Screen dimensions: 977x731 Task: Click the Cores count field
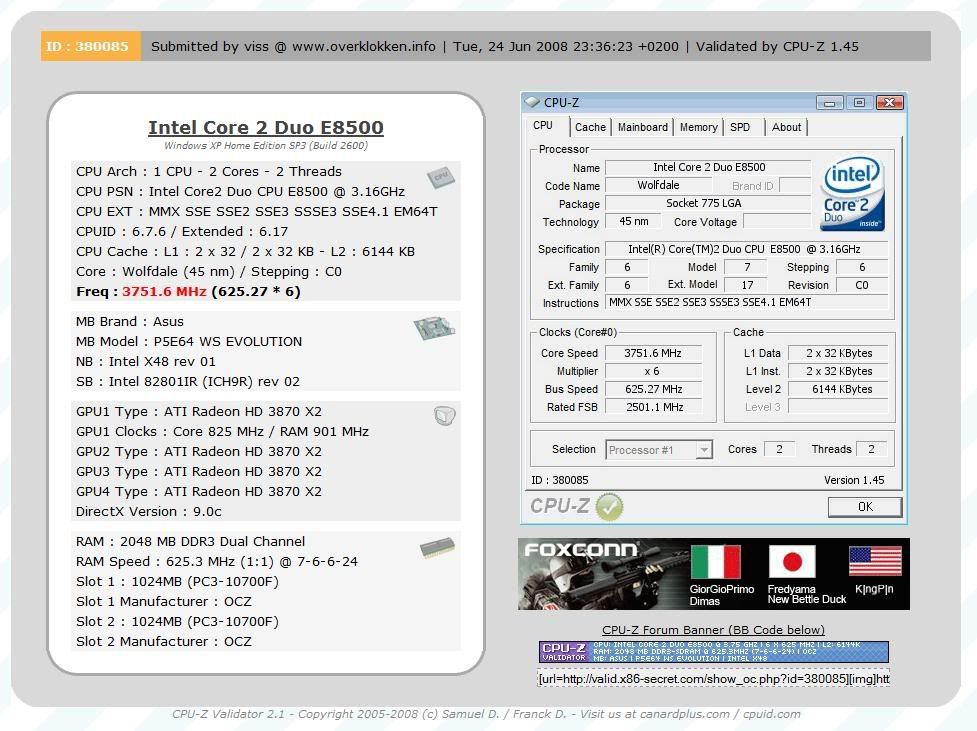(x=779, y=449)
